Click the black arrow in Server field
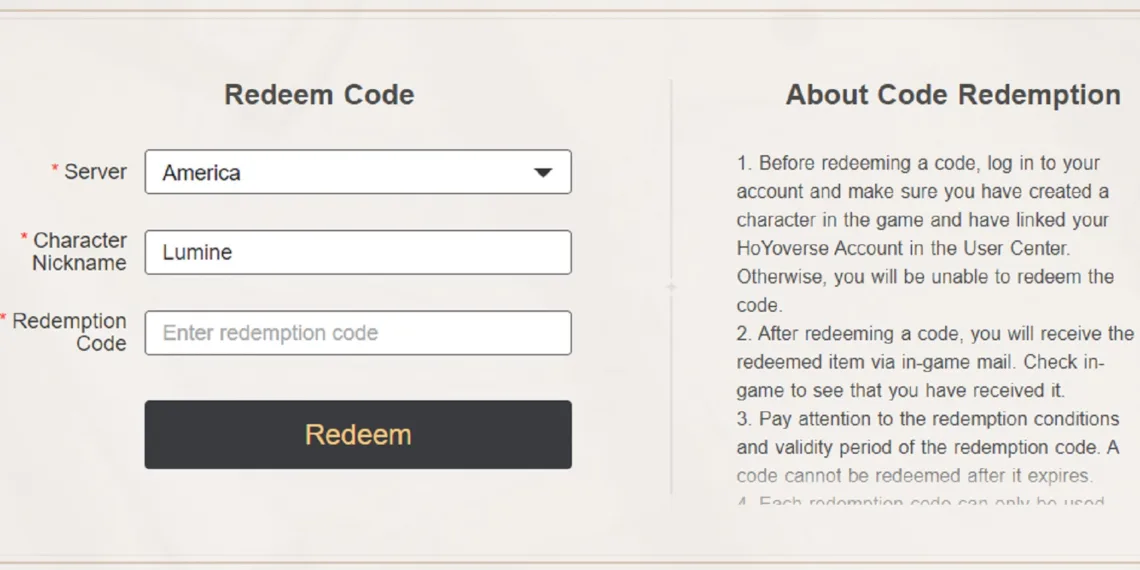This screenshot has width=1140, height=570. coord(543,173)
